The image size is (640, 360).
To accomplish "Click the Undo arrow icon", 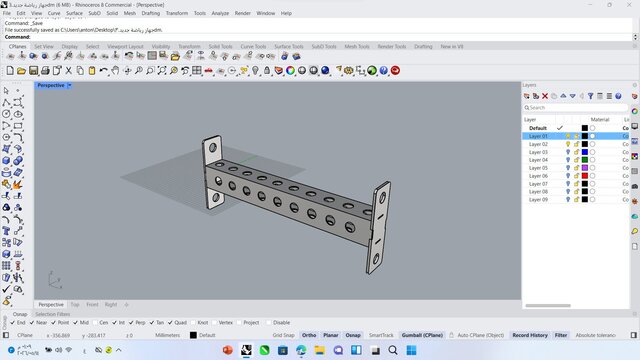I will (x=104, y=71).
